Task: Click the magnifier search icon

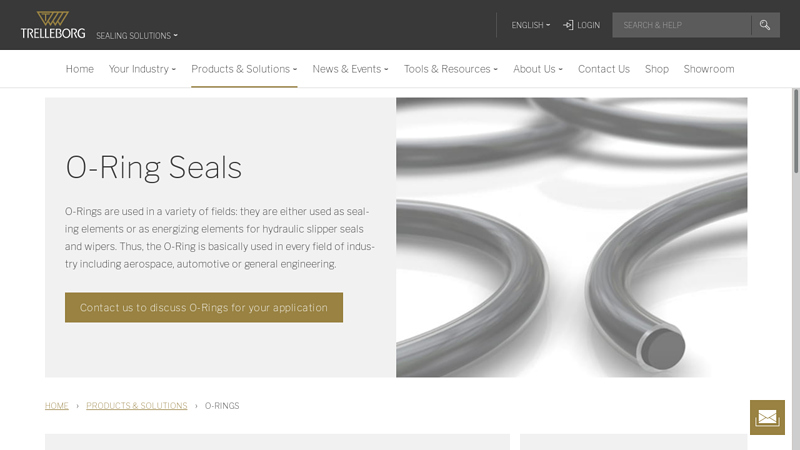Action: pos(765,25)
